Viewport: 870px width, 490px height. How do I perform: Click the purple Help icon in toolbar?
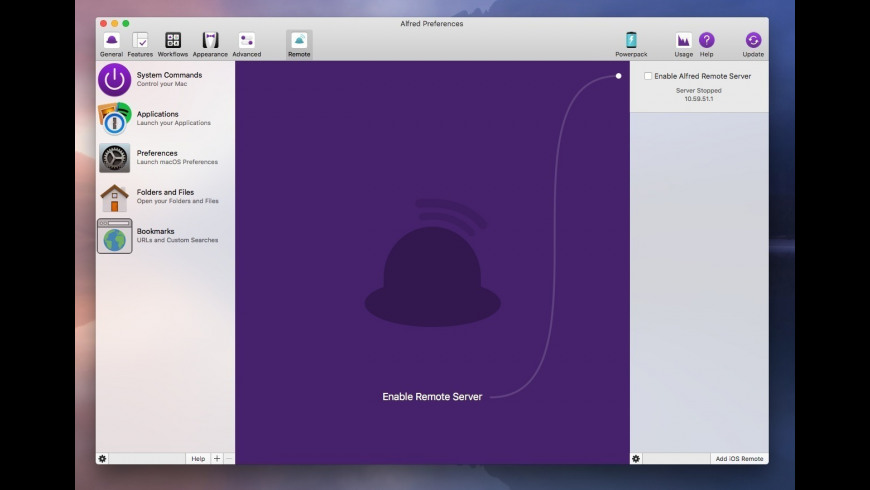(707, 44)
